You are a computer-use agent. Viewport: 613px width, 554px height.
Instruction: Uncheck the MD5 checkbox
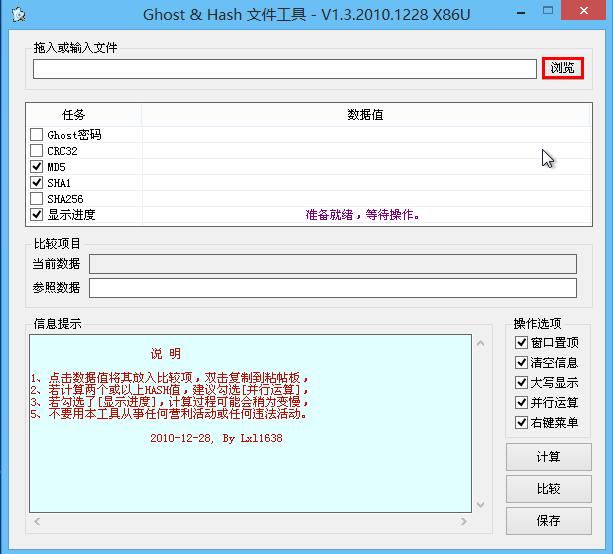37,167
